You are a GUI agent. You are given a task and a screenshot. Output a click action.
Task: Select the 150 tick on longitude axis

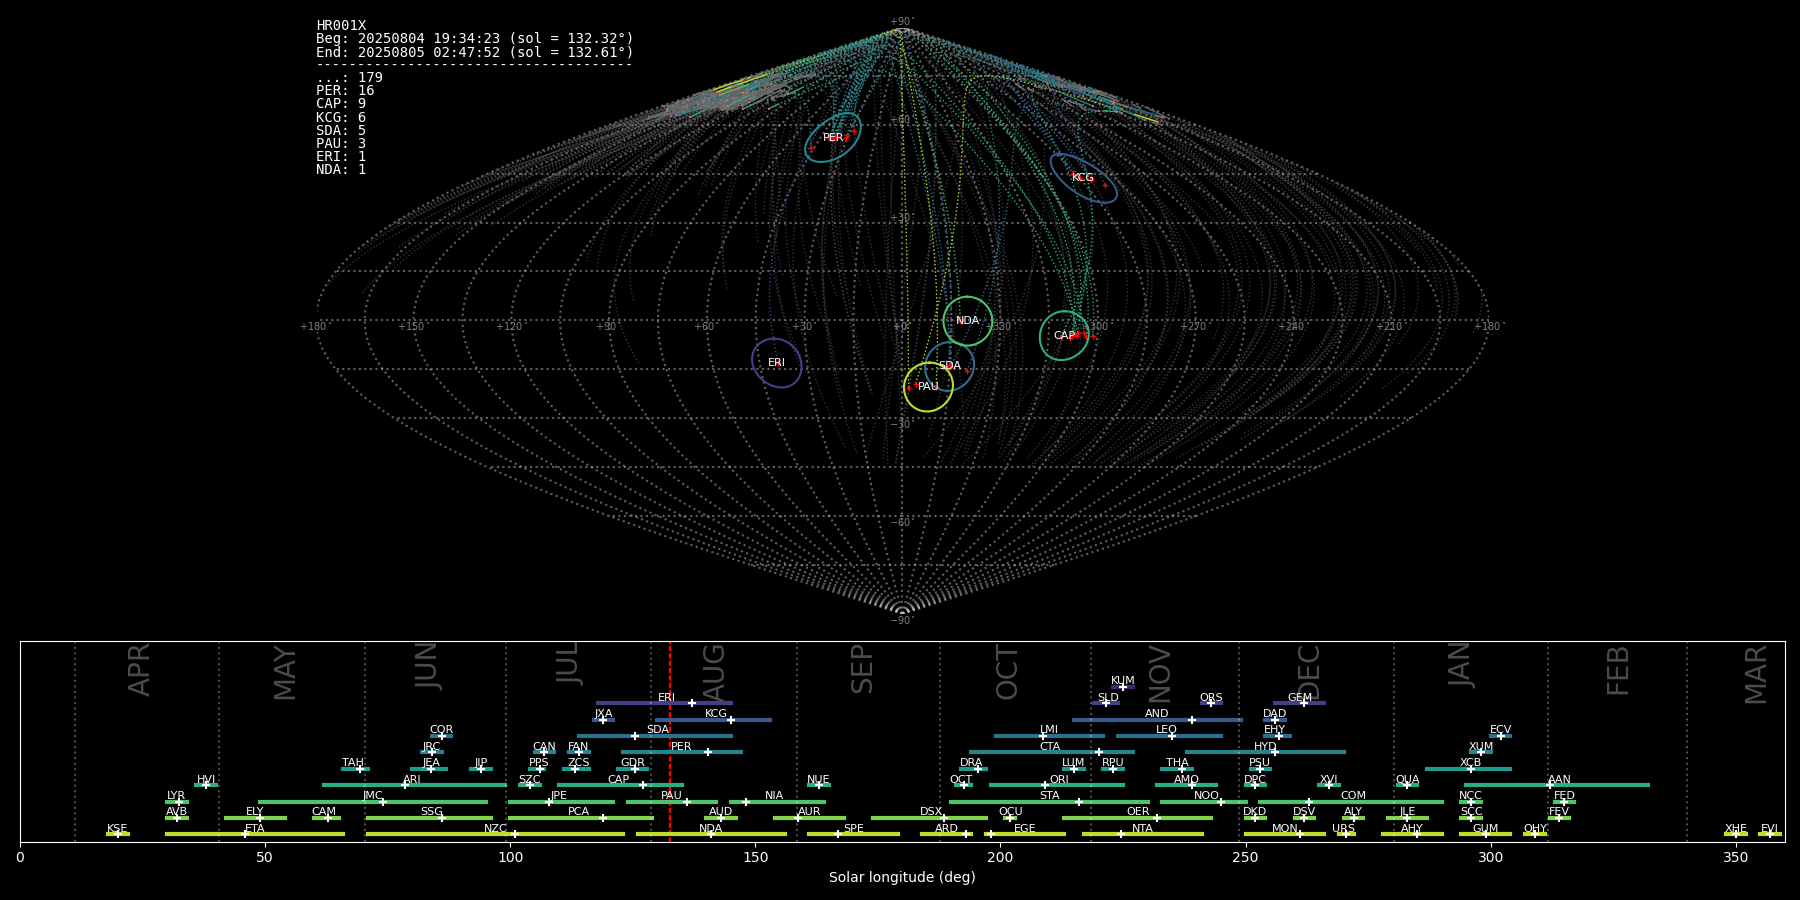(x=755, y=857)
